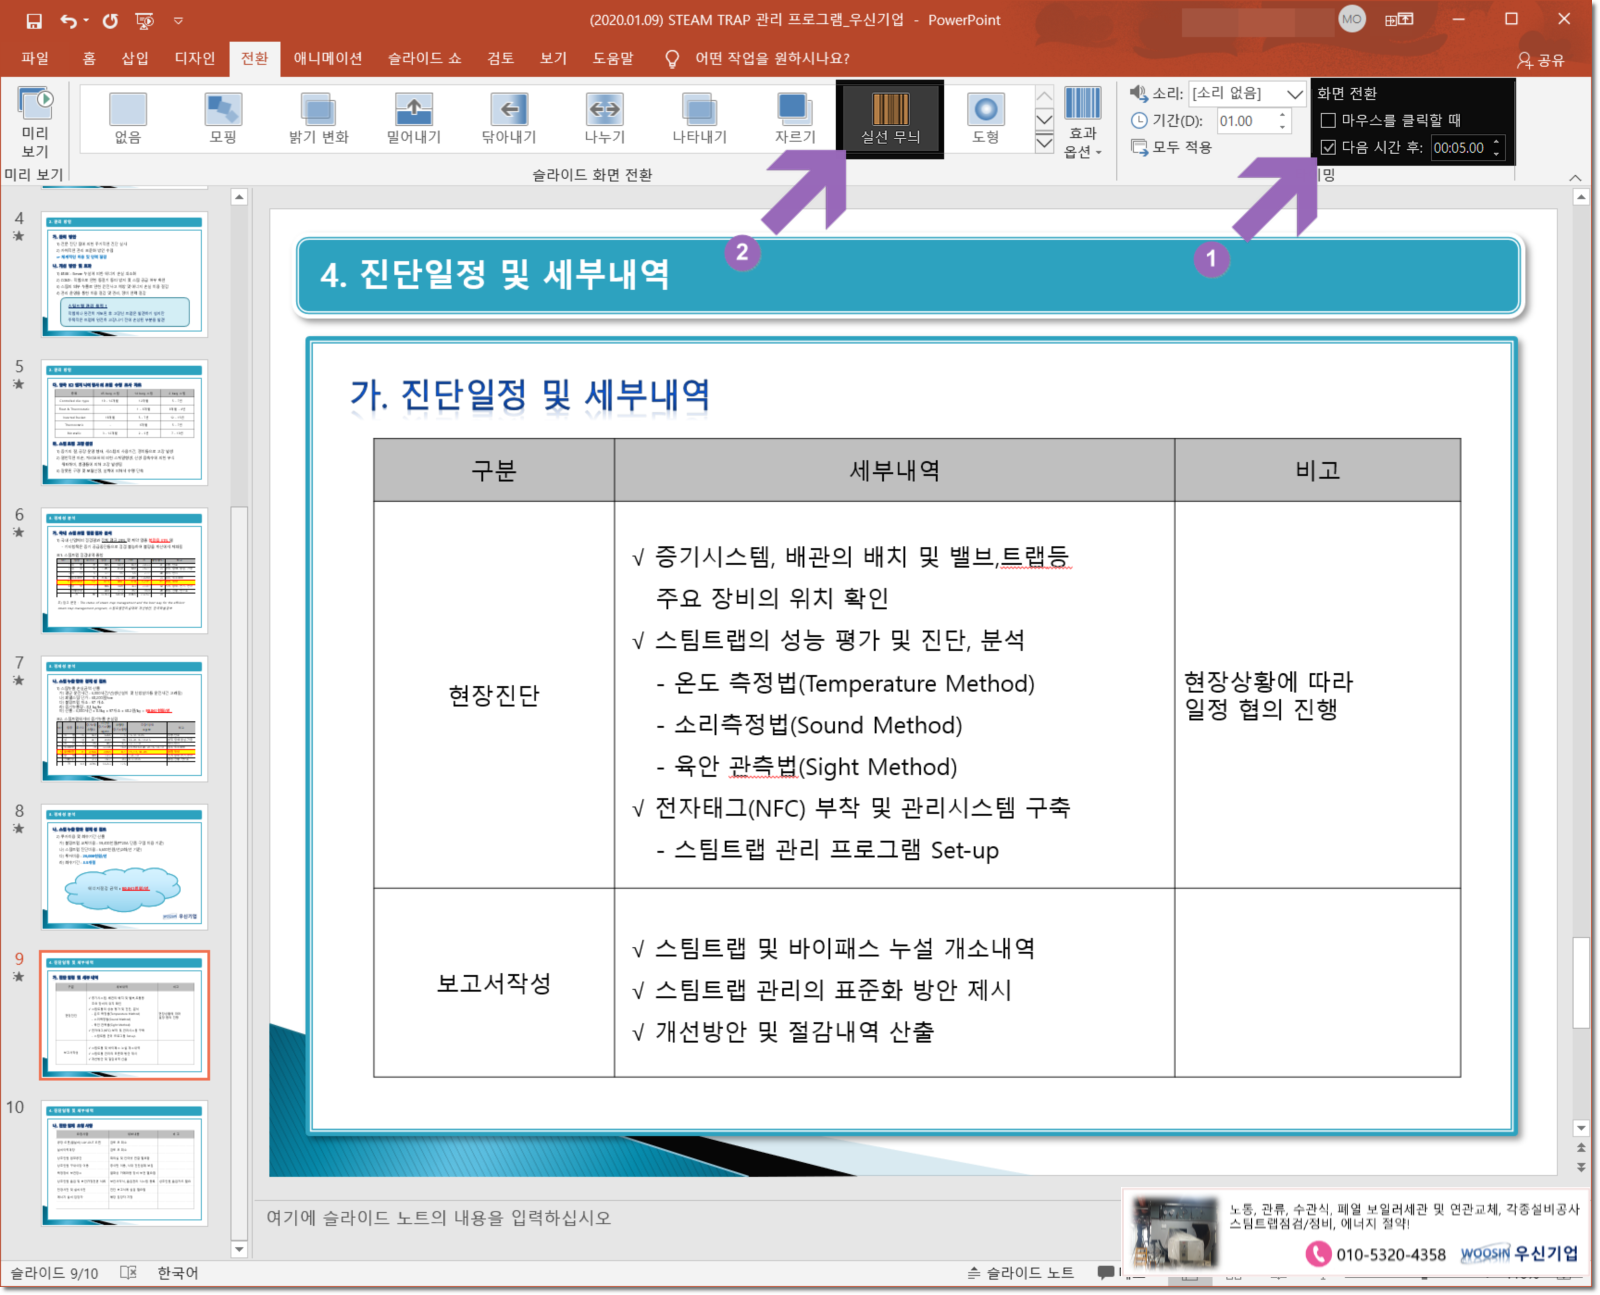Viewport: 1600px width, 1295px height.
Task: Click the 공유 share button
Action: click(1541, 60)
